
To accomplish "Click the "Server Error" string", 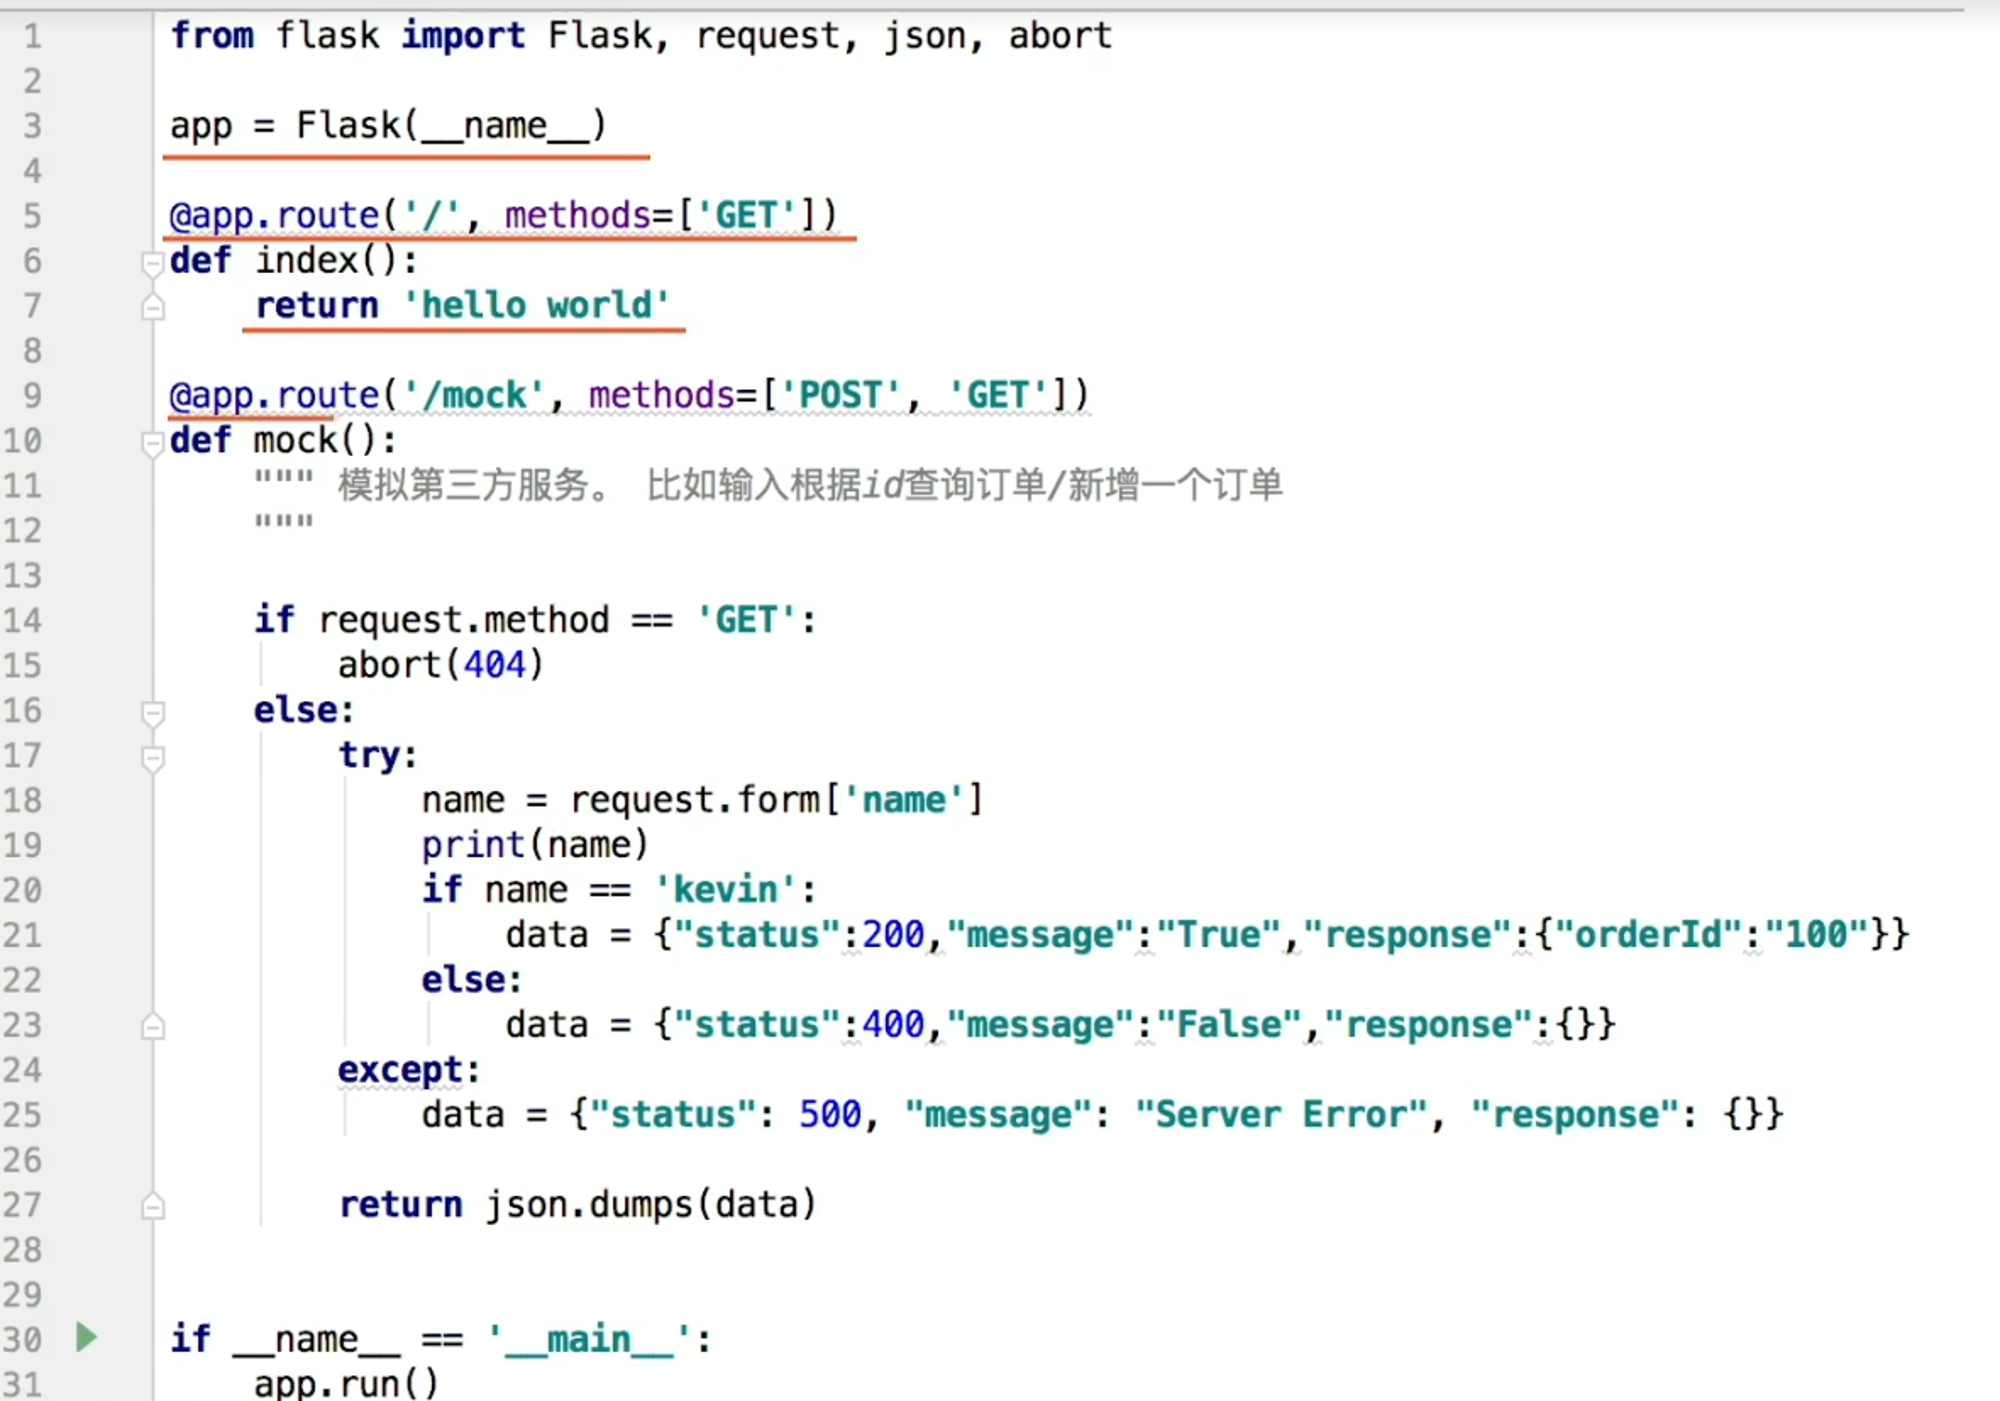I will (1281, 1115).
